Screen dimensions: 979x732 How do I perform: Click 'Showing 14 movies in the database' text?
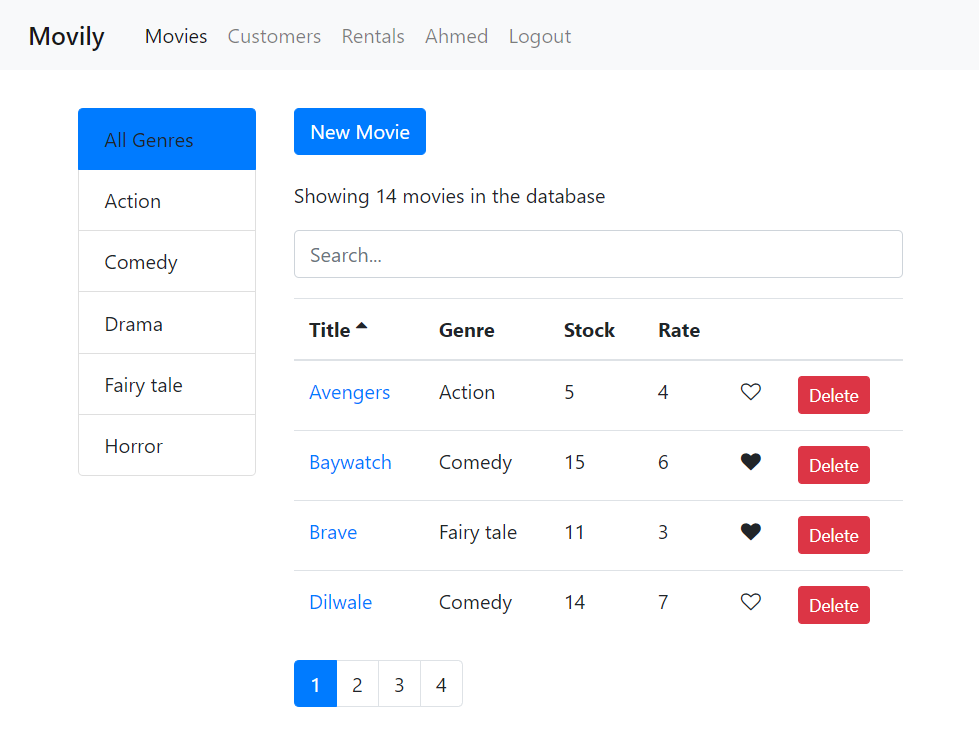pyautogui.click(x=450, y=196)
